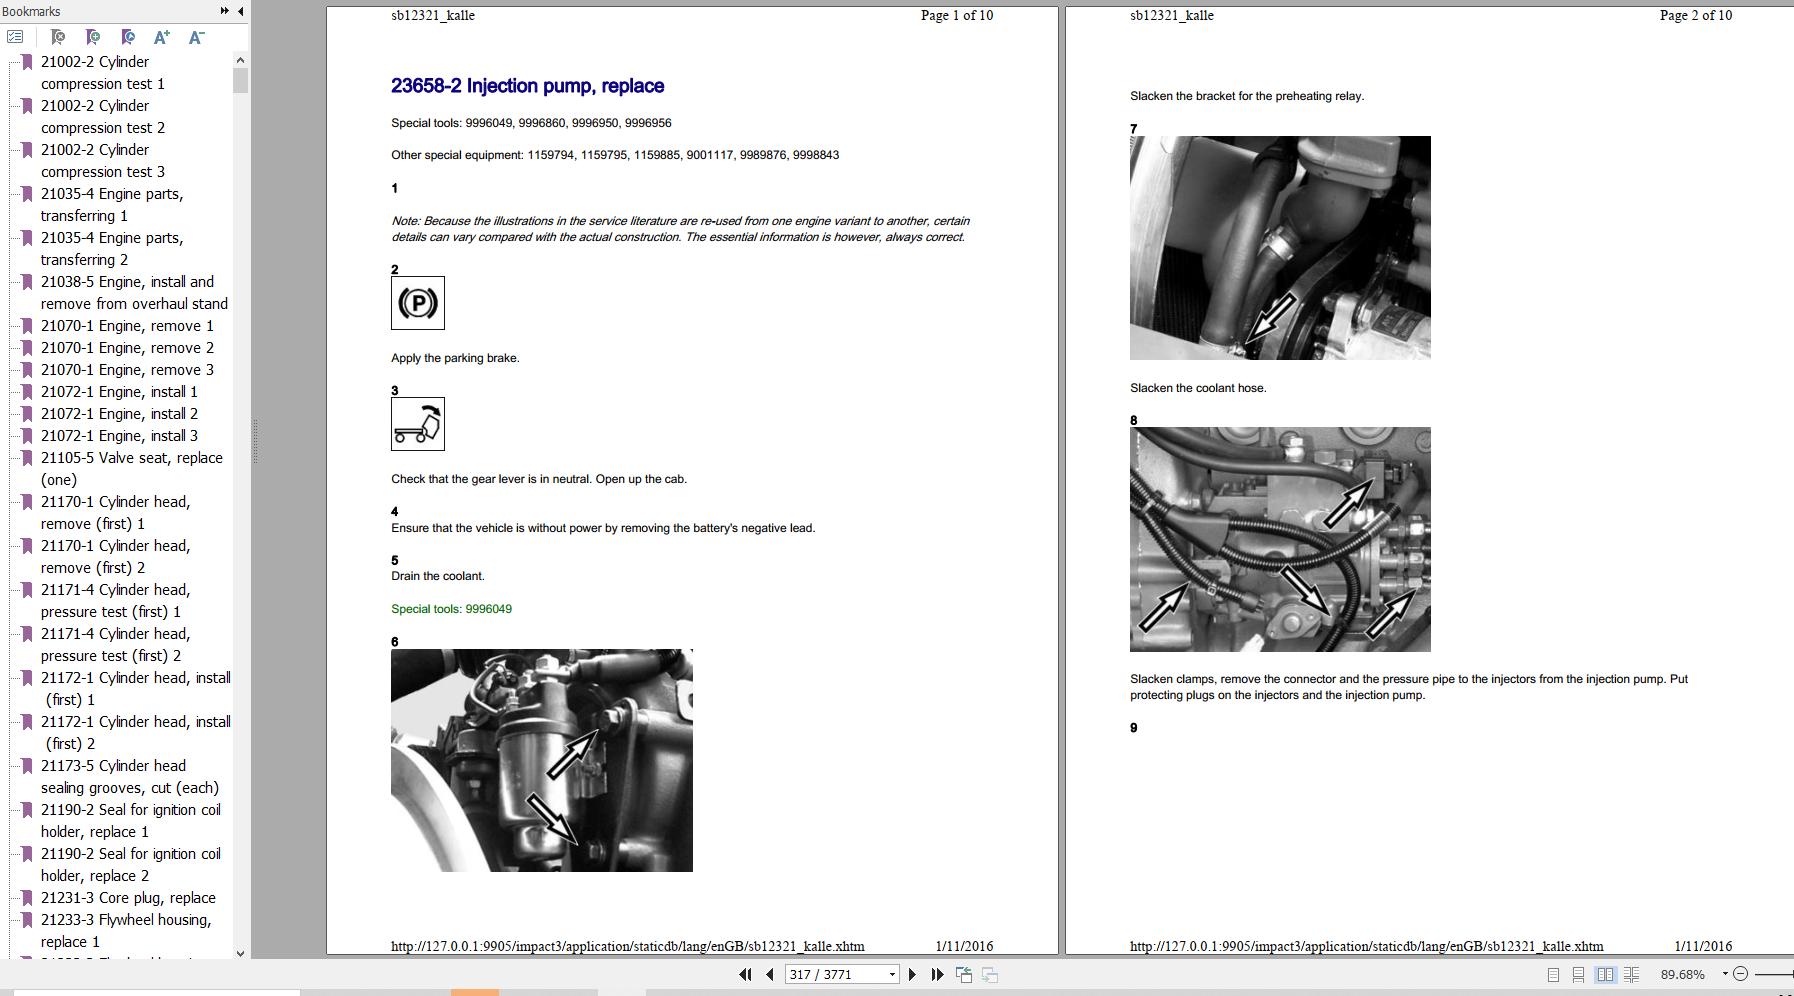The image size is (1794, 996).
Task: Open bookmark 'Cylinder compression test 1'
Action: (102, 73)
